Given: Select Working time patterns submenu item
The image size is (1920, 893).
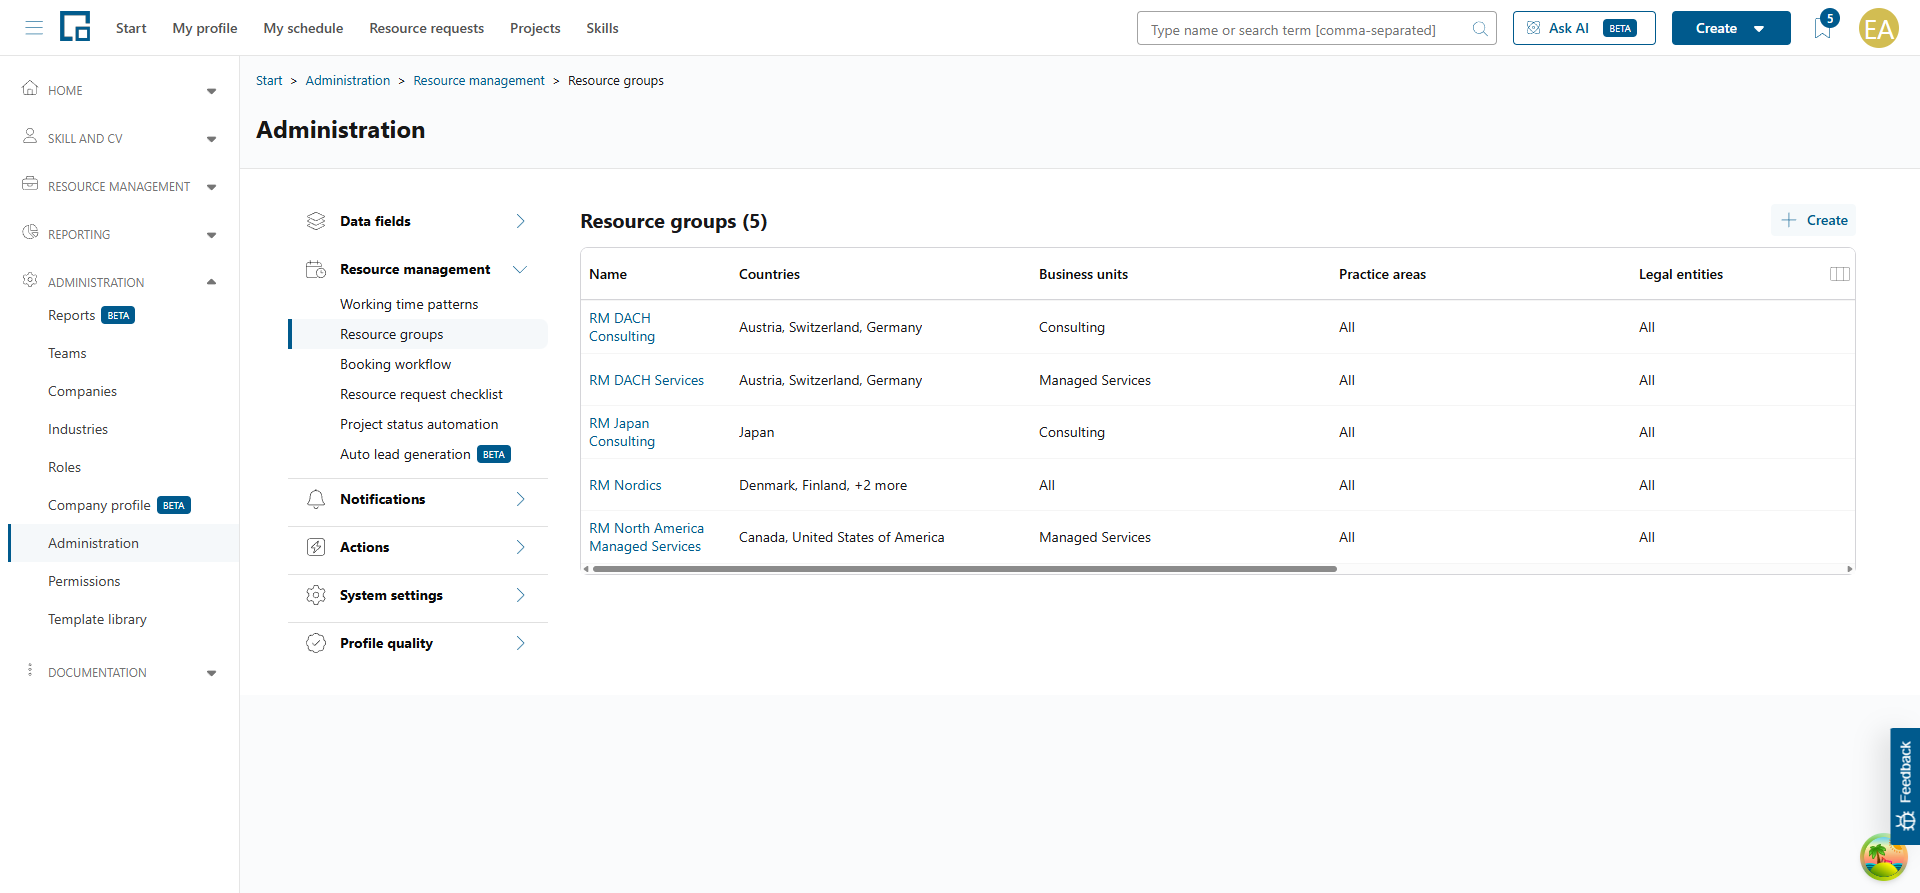Looking at the screenshot, I should (x=409, y=304).
